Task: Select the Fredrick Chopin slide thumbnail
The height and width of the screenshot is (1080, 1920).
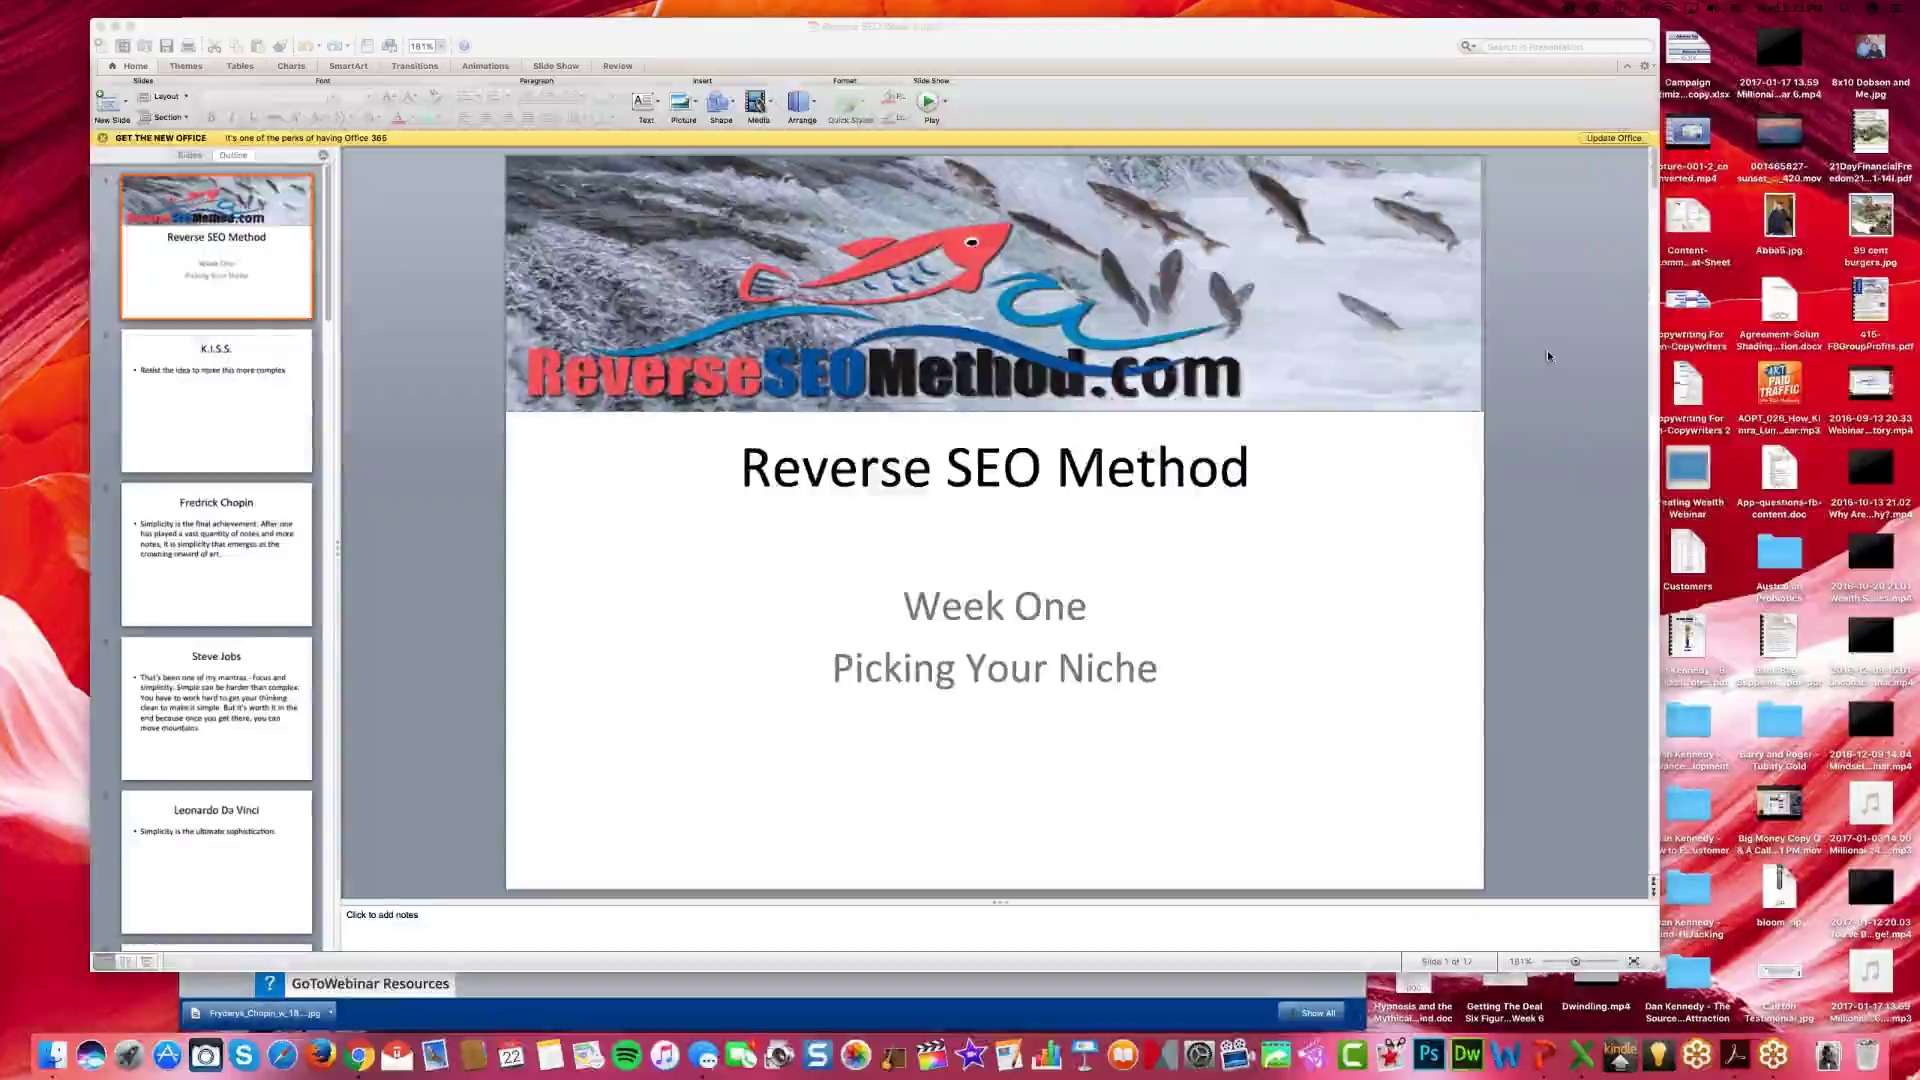Action: 217,555
